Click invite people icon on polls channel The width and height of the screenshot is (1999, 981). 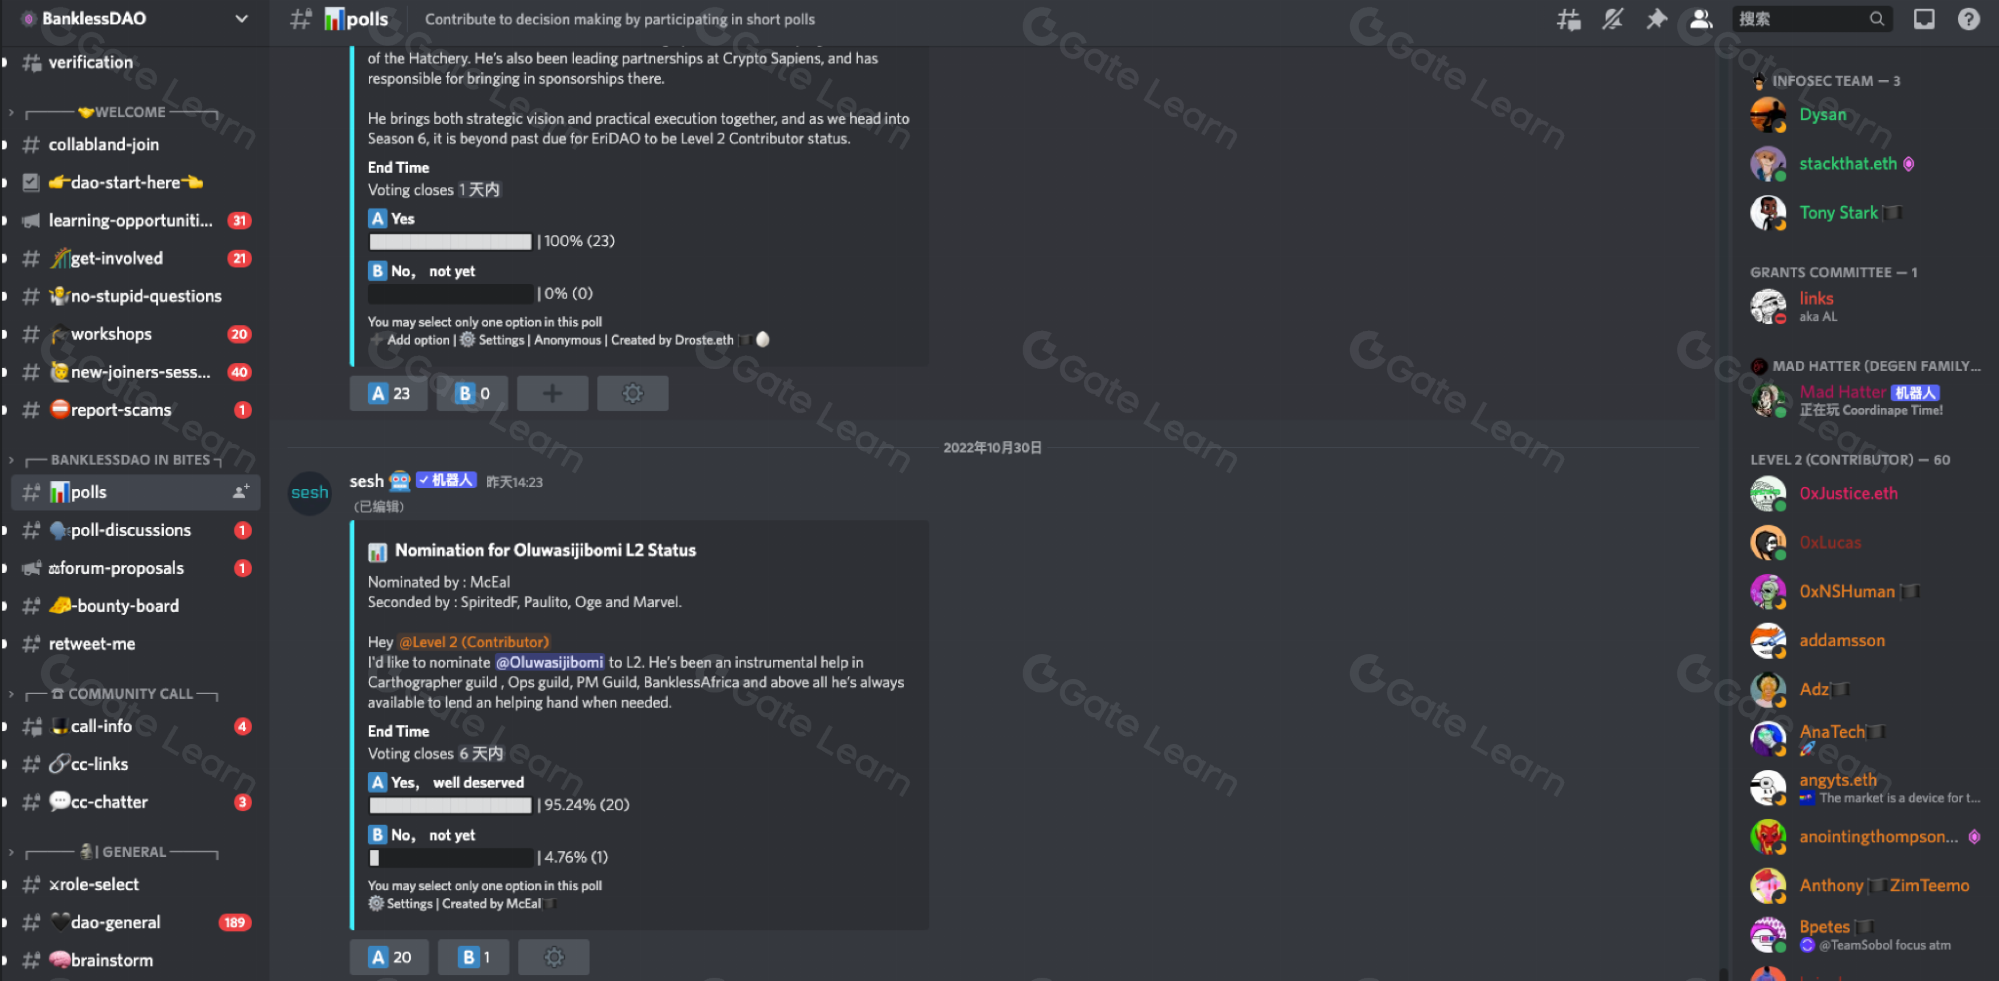point(241,492)
